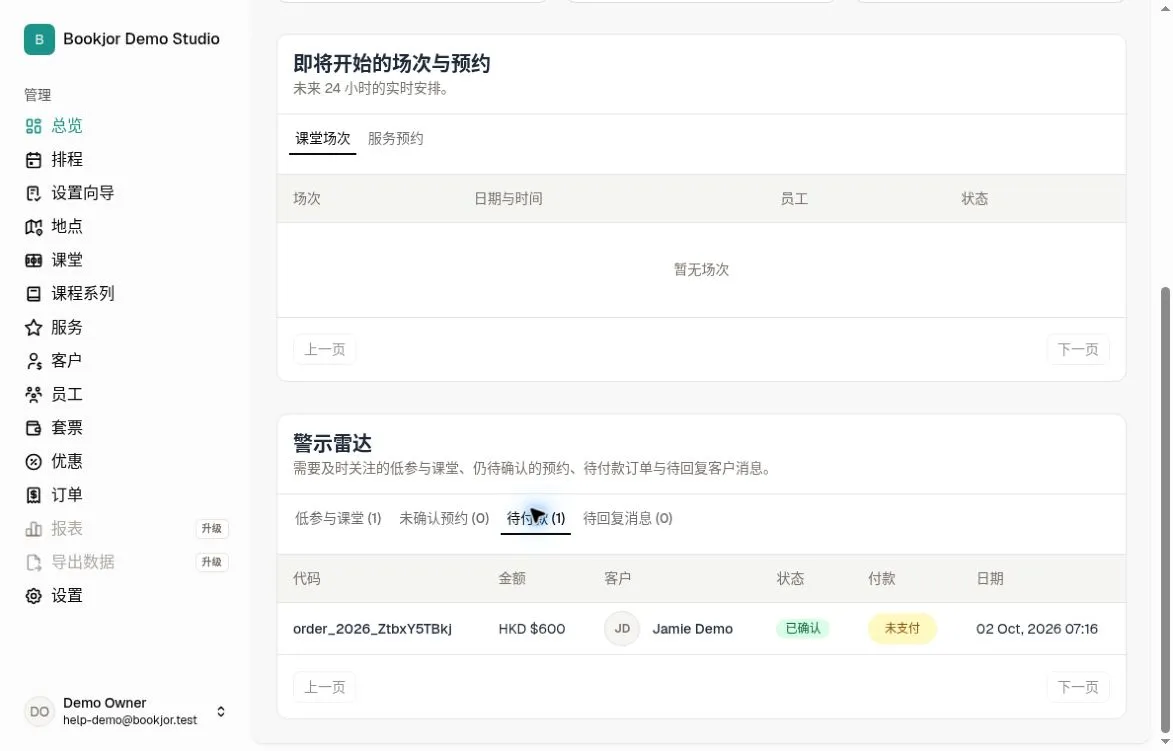Open the 服务 star icon
The height and width of the screenshot is (751, 1173).
[x=34, y=328]
